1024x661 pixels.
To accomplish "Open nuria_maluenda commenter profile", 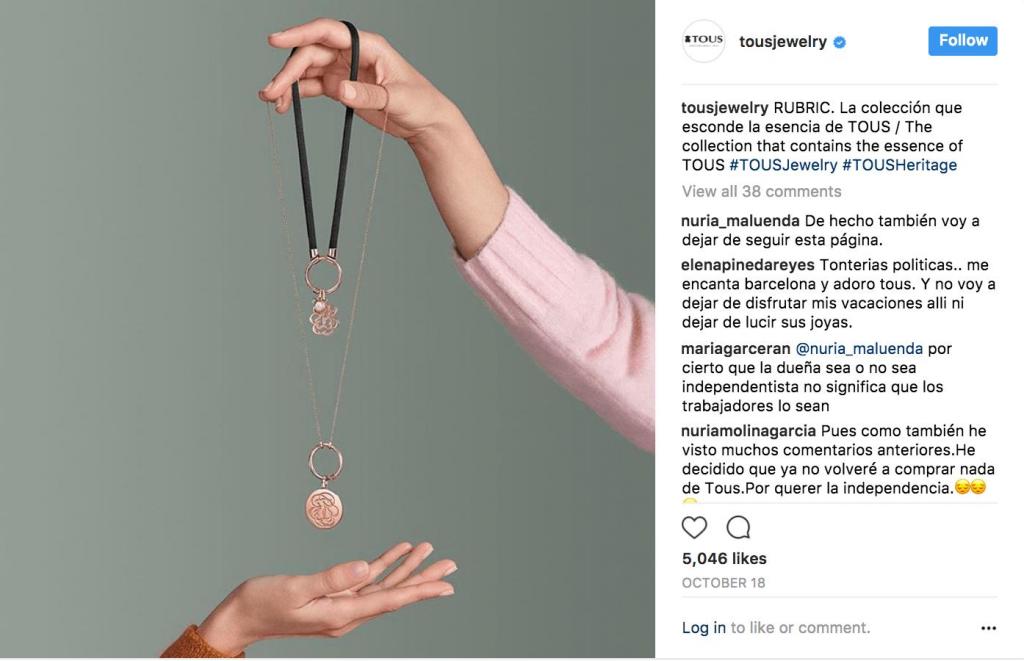I will click(740, 221).
